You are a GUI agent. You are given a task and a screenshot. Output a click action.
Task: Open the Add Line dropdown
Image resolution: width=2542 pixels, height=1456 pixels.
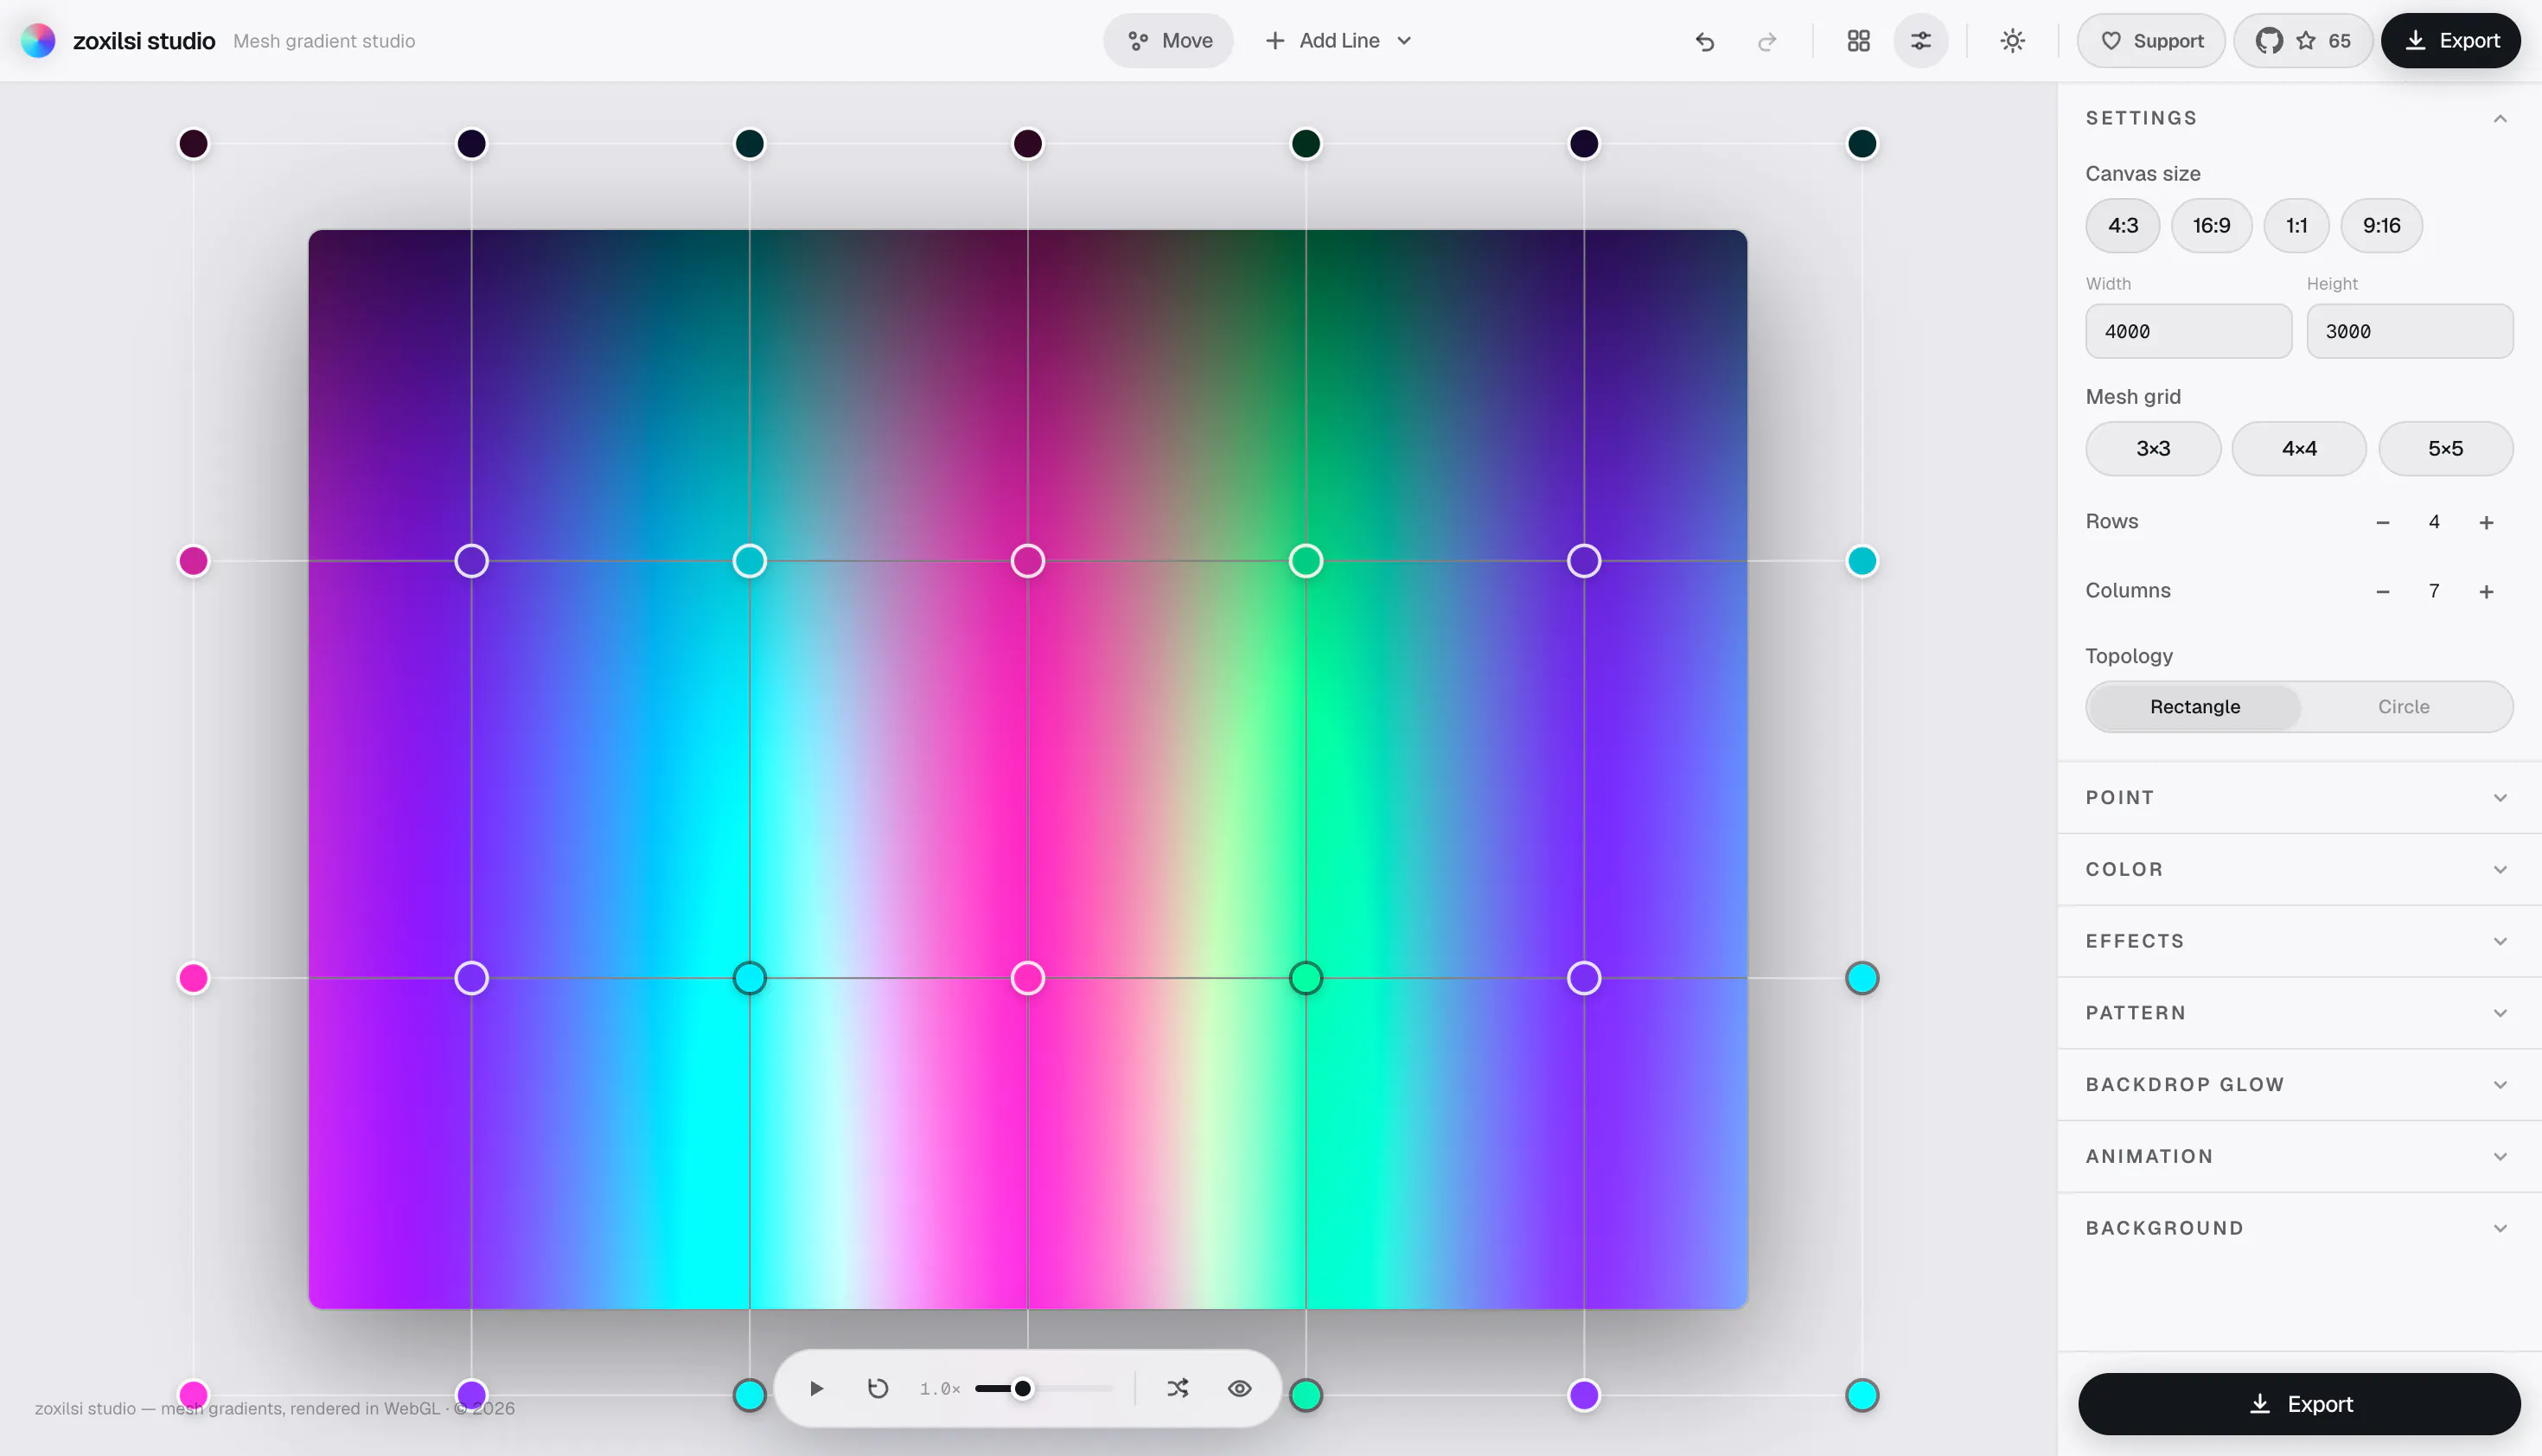pos(1338,41)
